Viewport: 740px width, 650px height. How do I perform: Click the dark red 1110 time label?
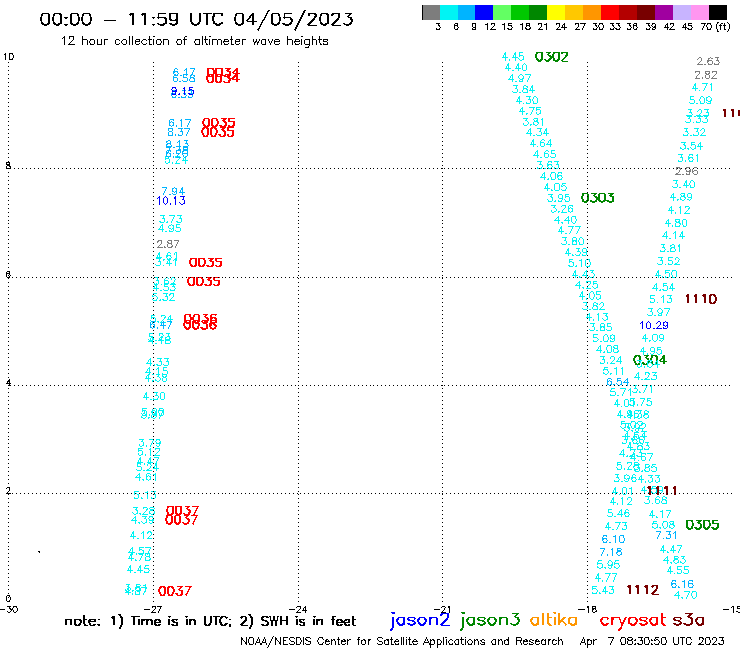tap(701, 299)
